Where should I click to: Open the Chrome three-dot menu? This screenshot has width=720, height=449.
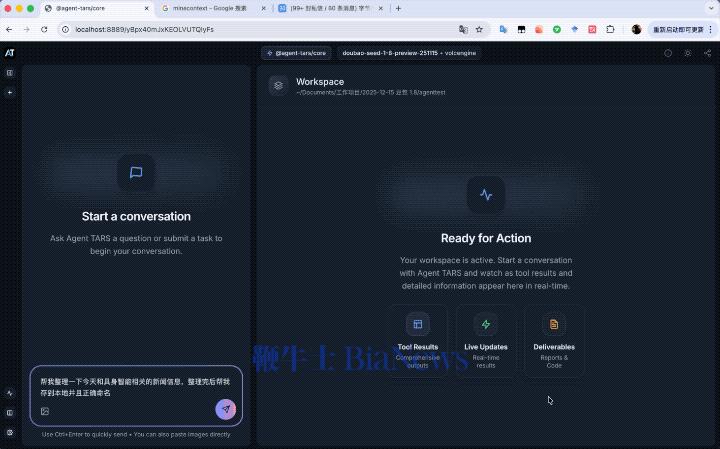pyautogui.click(x=708, y=29)
